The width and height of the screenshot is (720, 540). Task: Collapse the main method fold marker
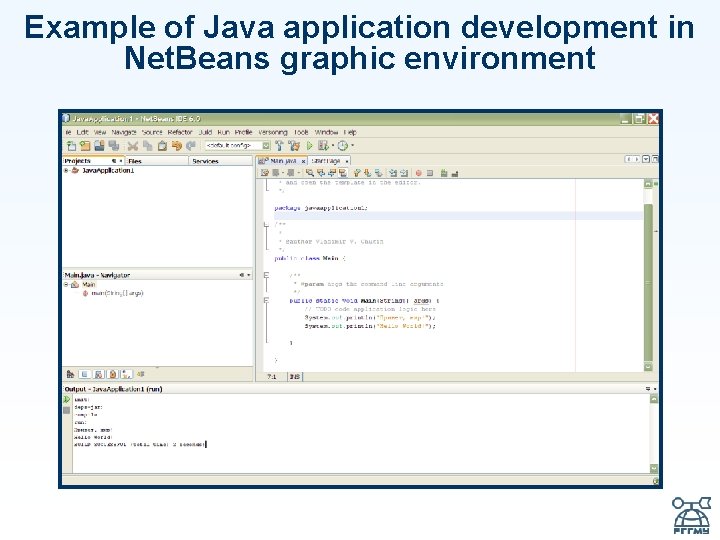pyautogui.click(x=266, y=300)
